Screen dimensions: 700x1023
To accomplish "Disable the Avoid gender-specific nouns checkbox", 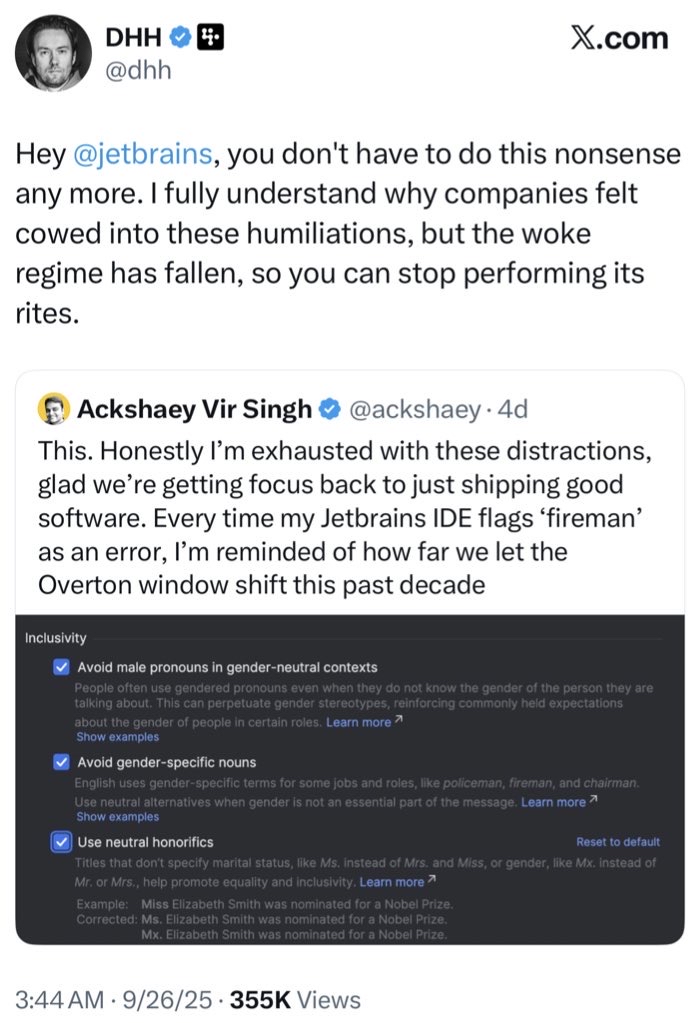I will coord(60,763).
